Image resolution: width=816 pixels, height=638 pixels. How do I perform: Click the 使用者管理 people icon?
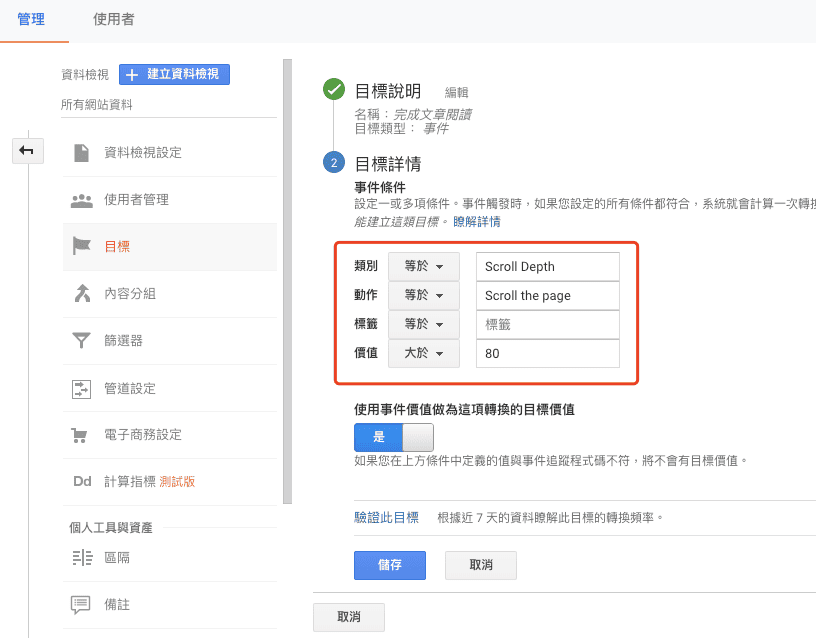click(x=82, y=200)
